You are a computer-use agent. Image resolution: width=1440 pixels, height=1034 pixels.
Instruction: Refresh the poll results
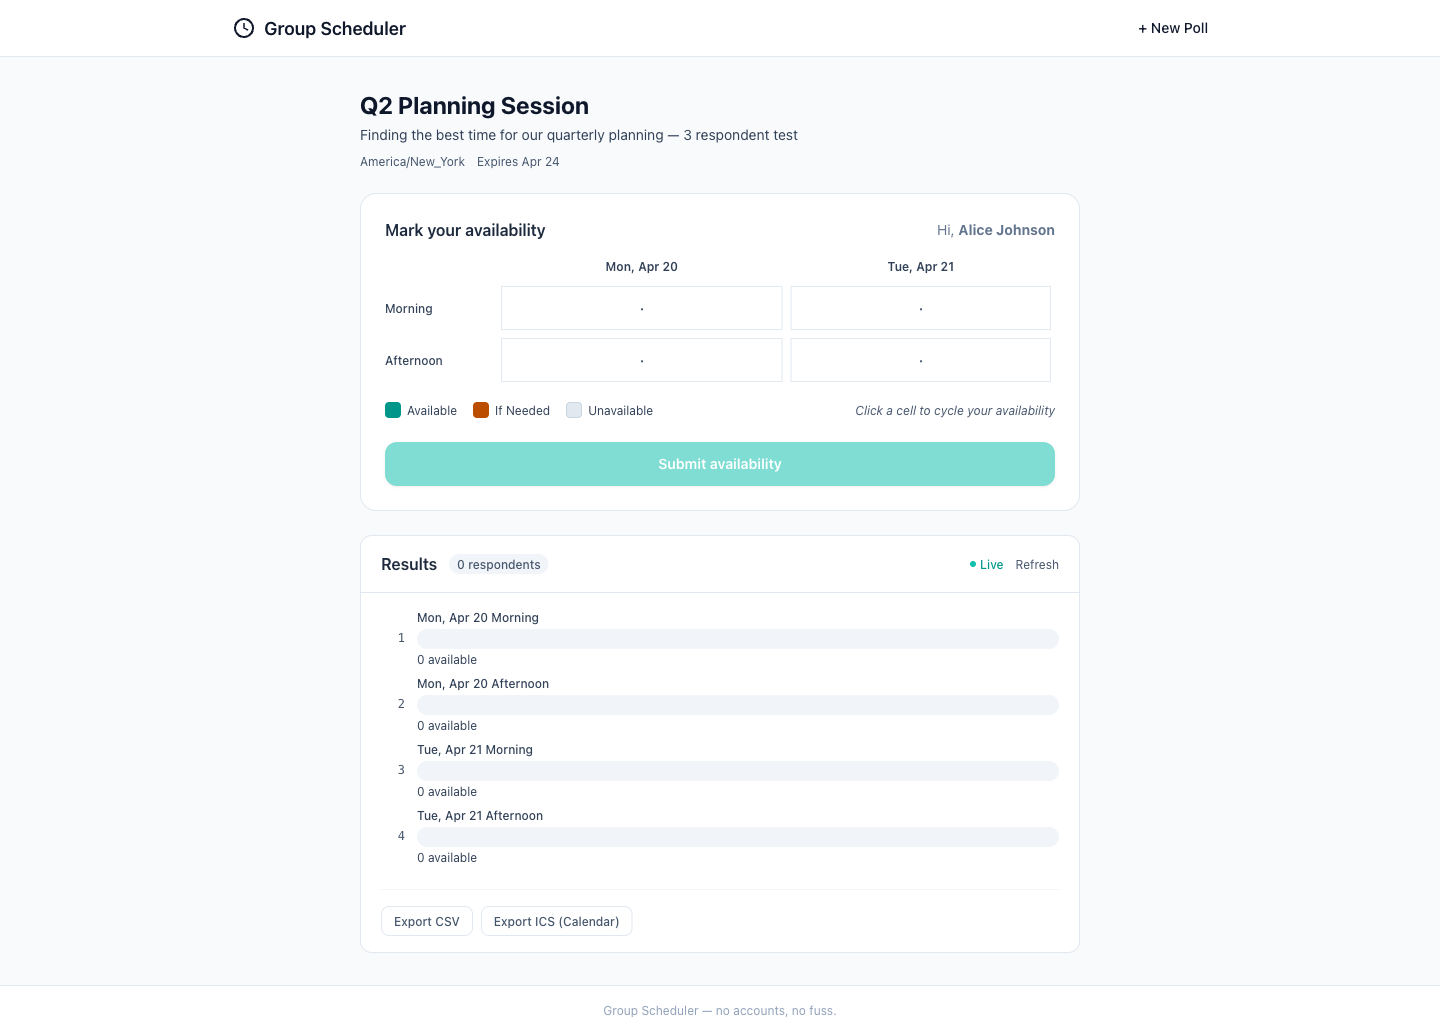tap(1037, 565)
